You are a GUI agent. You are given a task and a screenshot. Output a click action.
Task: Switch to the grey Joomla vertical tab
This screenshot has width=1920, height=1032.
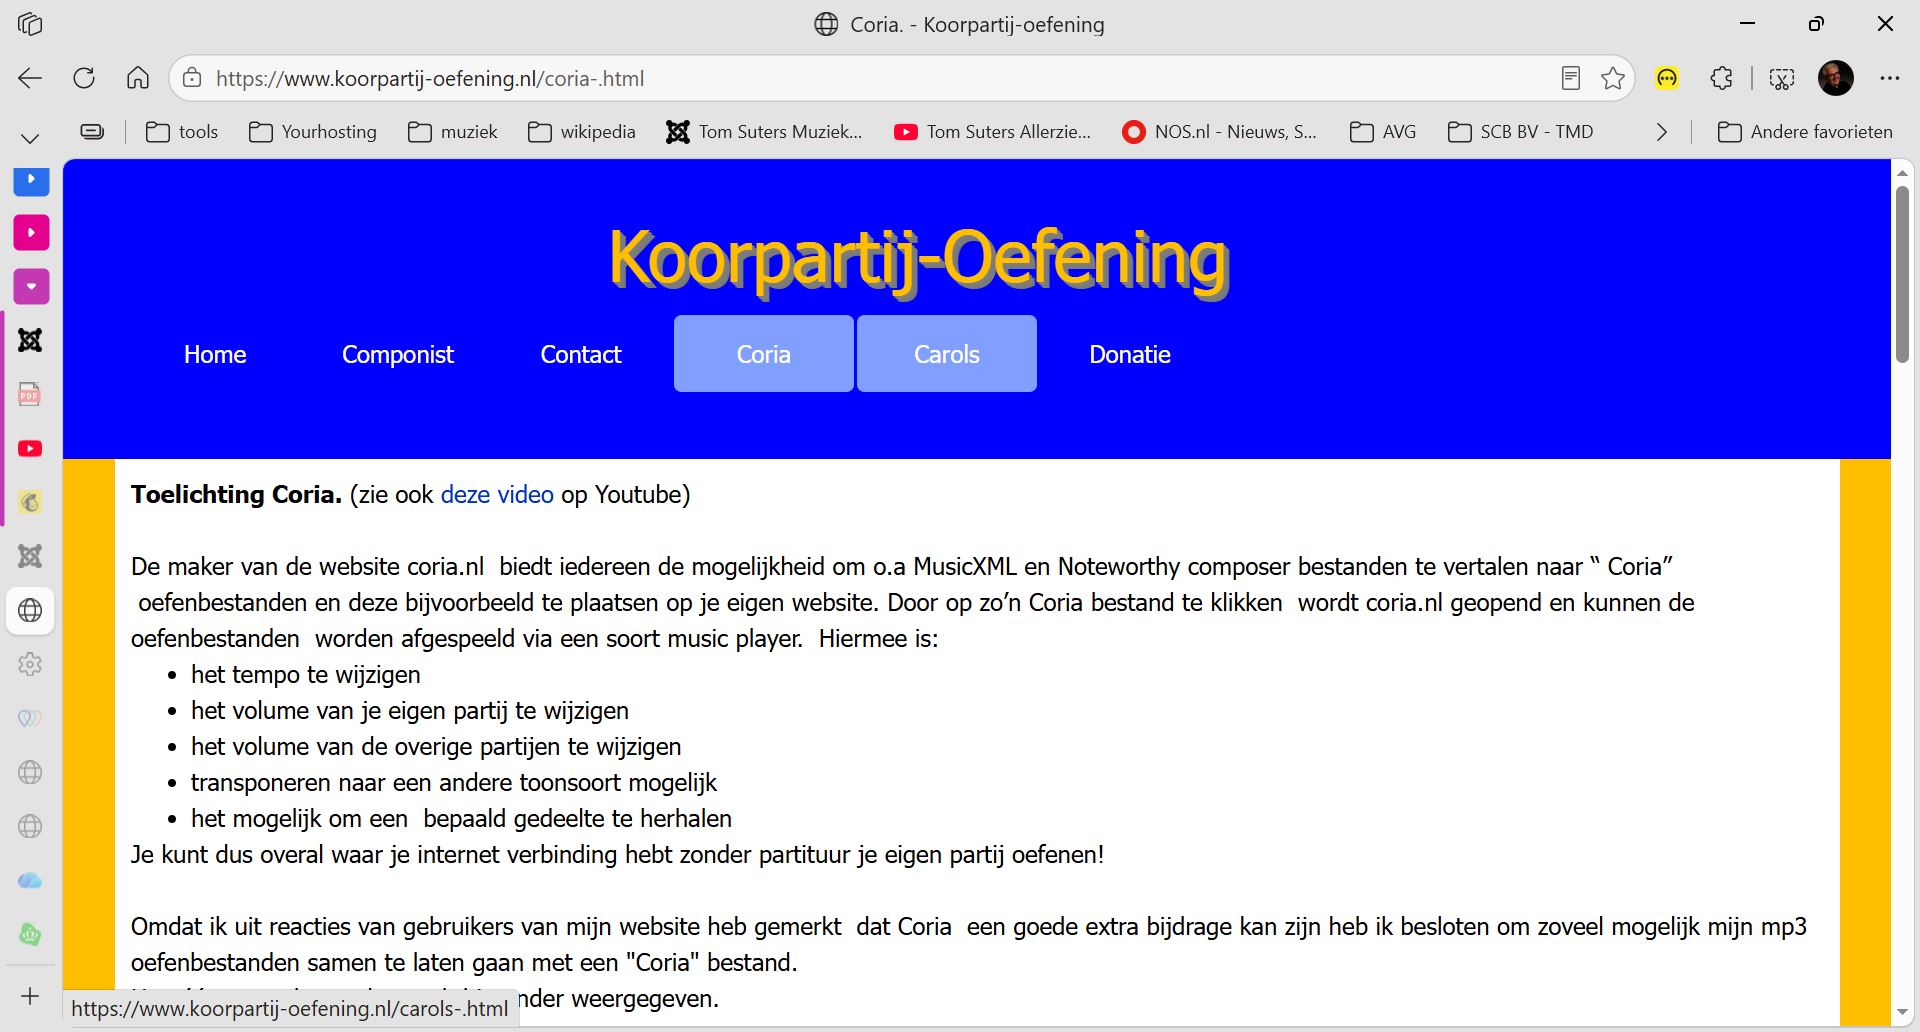click(x=31, y=557)
